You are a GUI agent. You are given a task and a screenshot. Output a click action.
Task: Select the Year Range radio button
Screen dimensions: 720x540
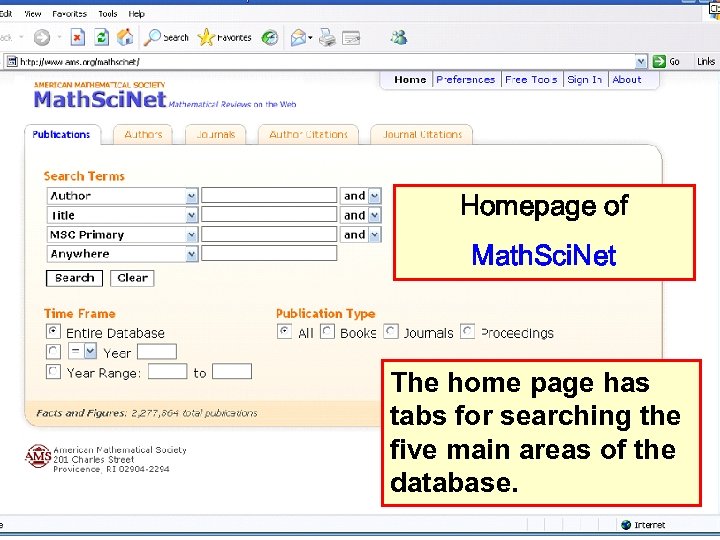pyautogui.click(x=53, y=371)
